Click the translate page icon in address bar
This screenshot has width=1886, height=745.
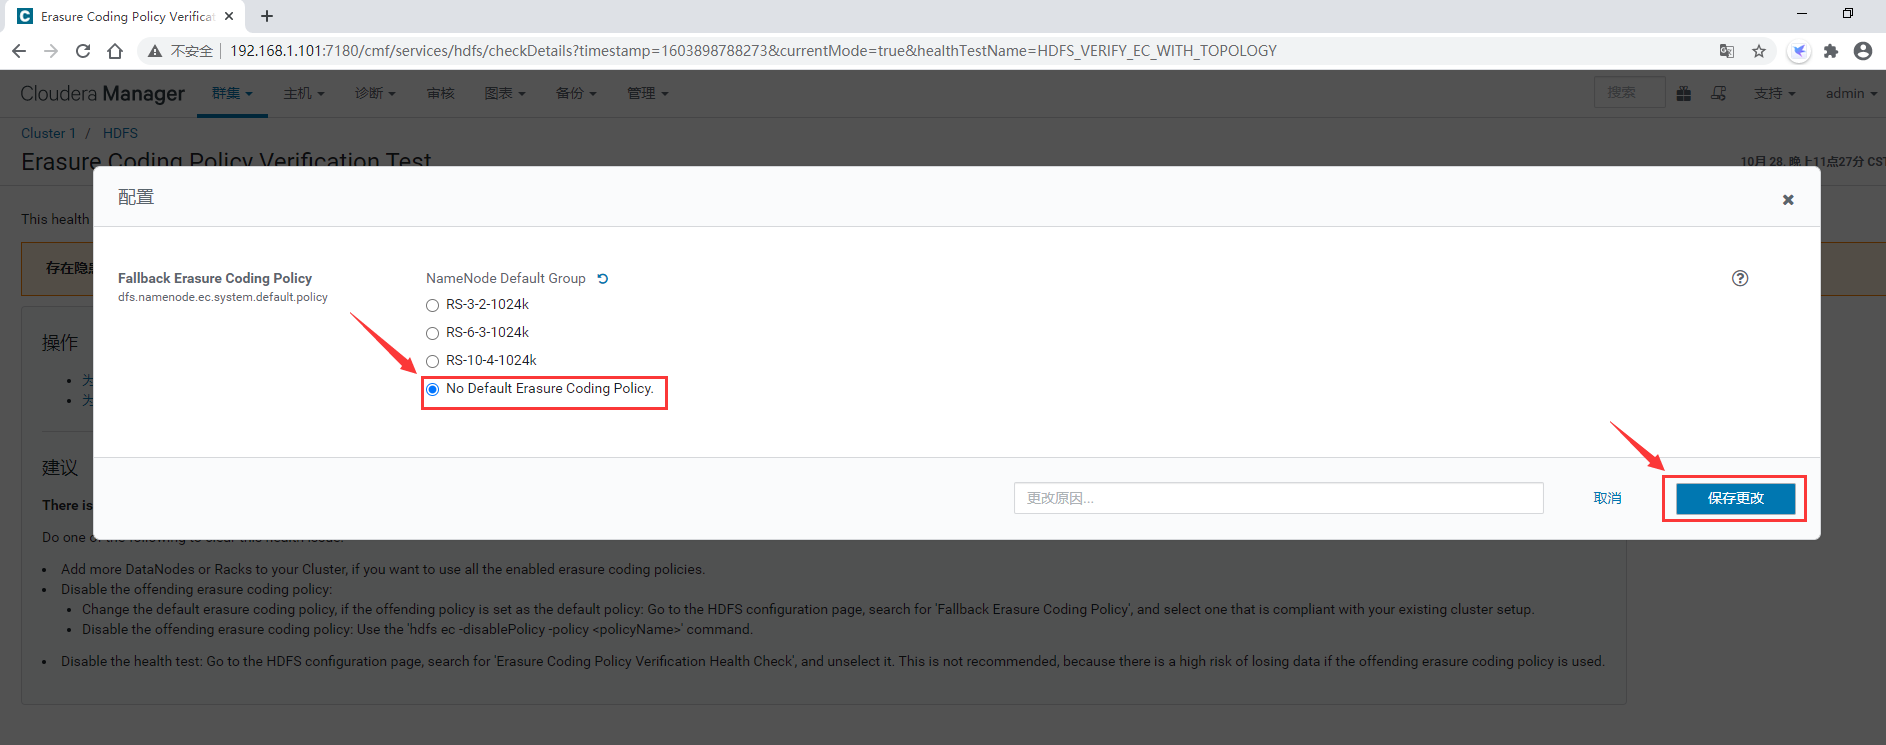point(1726,51)
